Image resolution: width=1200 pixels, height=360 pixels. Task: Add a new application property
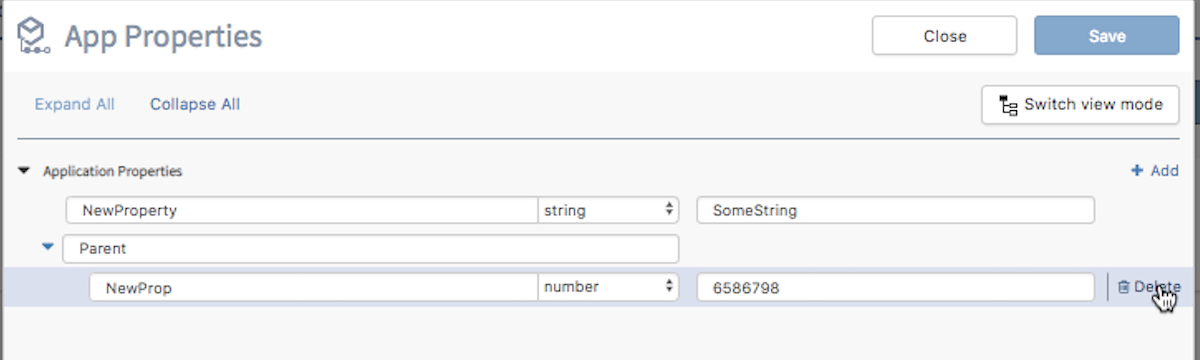click(x=1154, y=171)
